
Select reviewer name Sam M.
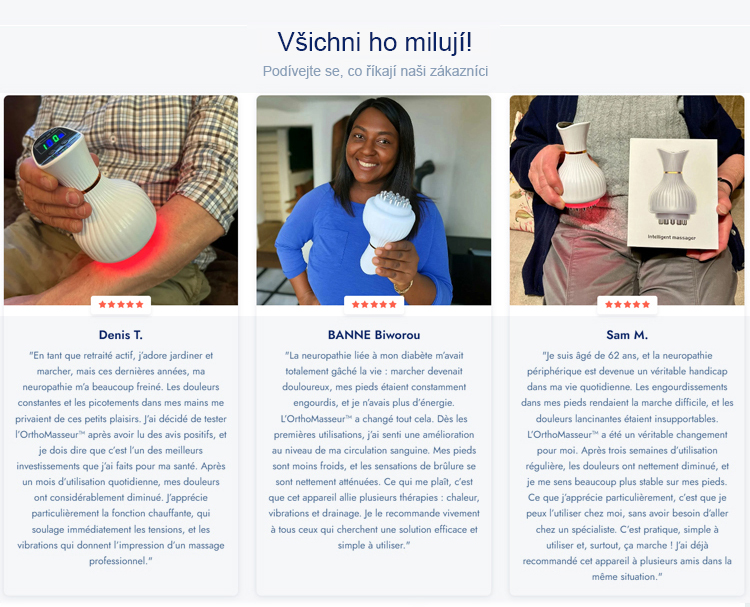[627, 335]
